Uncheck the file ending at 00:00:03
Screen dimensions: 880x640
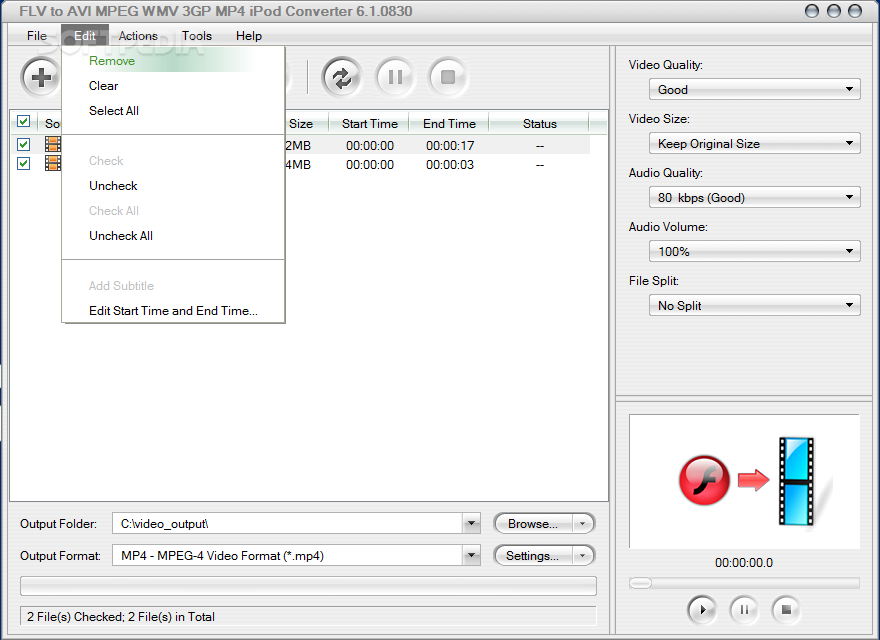[x=24, y=163]
